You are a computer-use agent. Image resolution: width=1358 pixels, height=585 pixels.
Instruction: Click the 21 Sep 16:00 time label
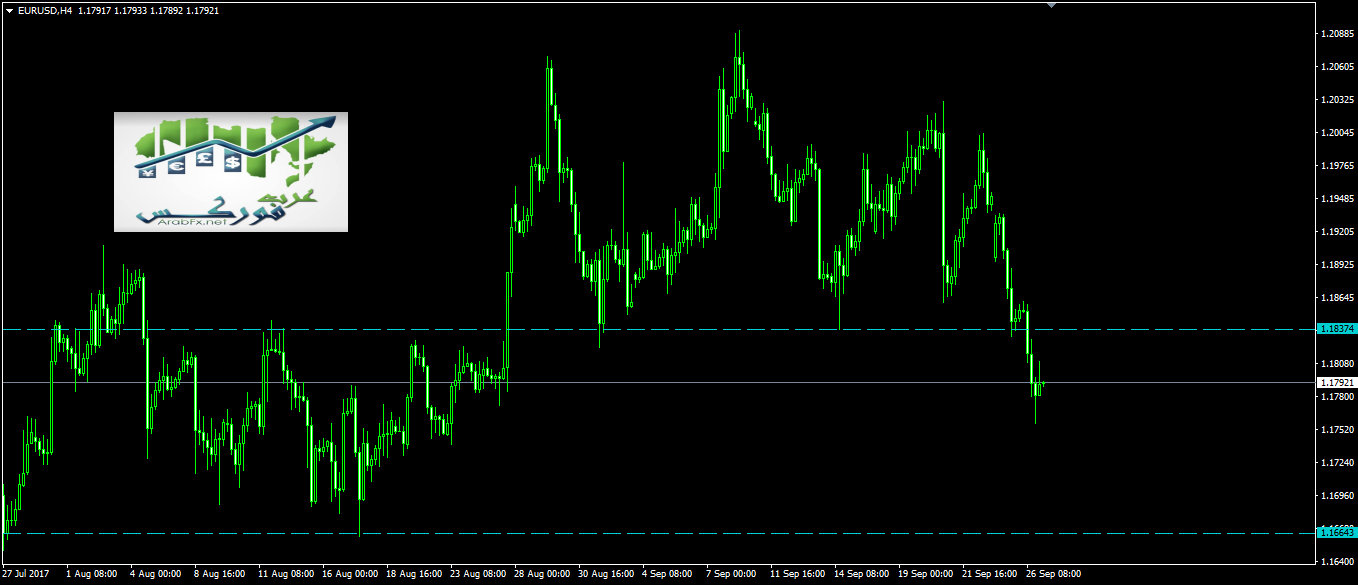click(988, 575)
